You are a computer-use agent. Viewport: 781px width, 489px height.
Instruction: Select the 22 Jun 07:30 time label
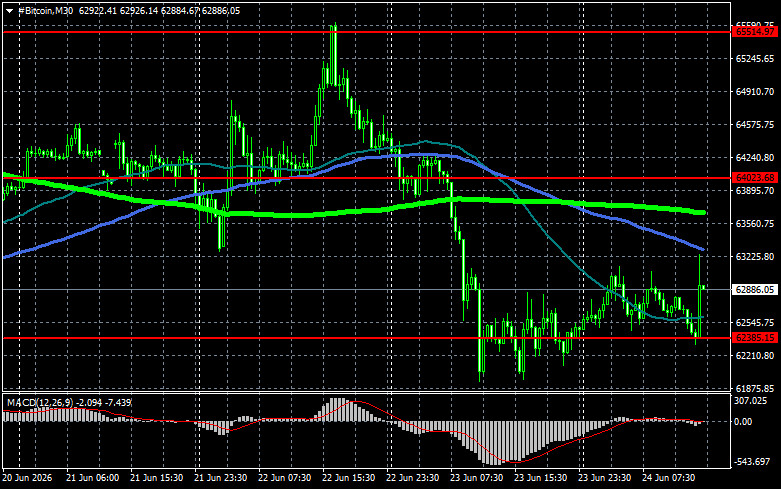(284, 478)
